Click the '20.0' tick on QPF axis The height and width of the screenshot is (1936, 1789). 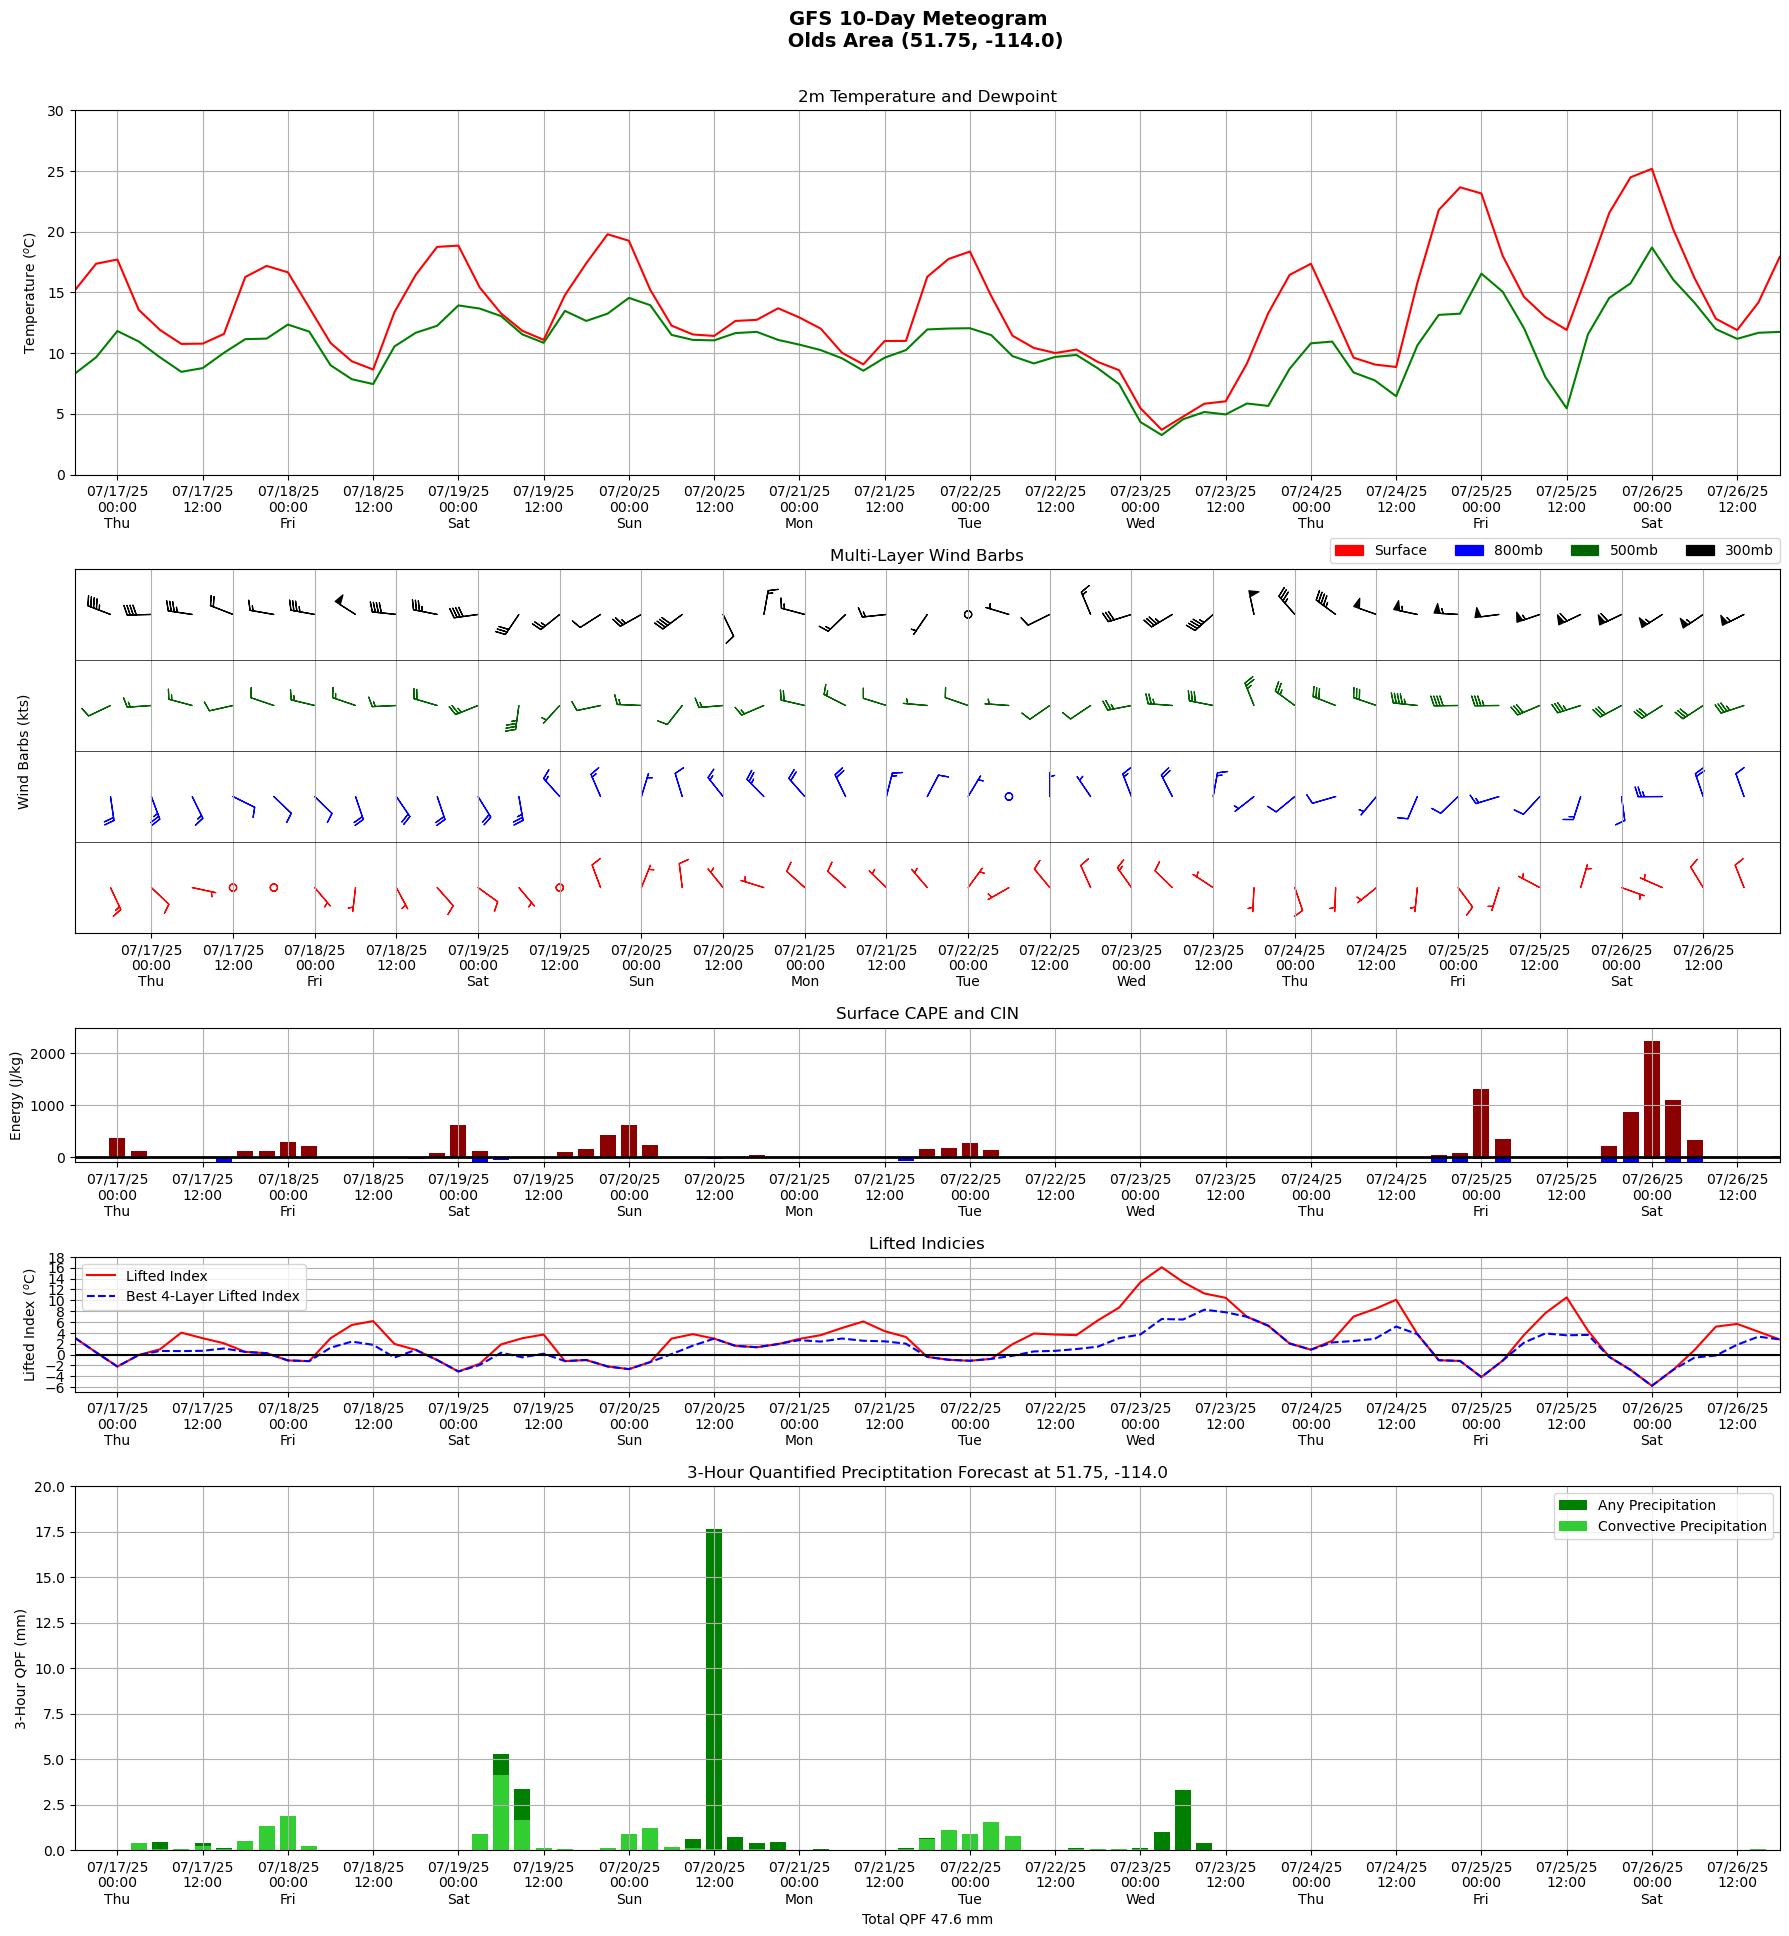(52, 1487)
